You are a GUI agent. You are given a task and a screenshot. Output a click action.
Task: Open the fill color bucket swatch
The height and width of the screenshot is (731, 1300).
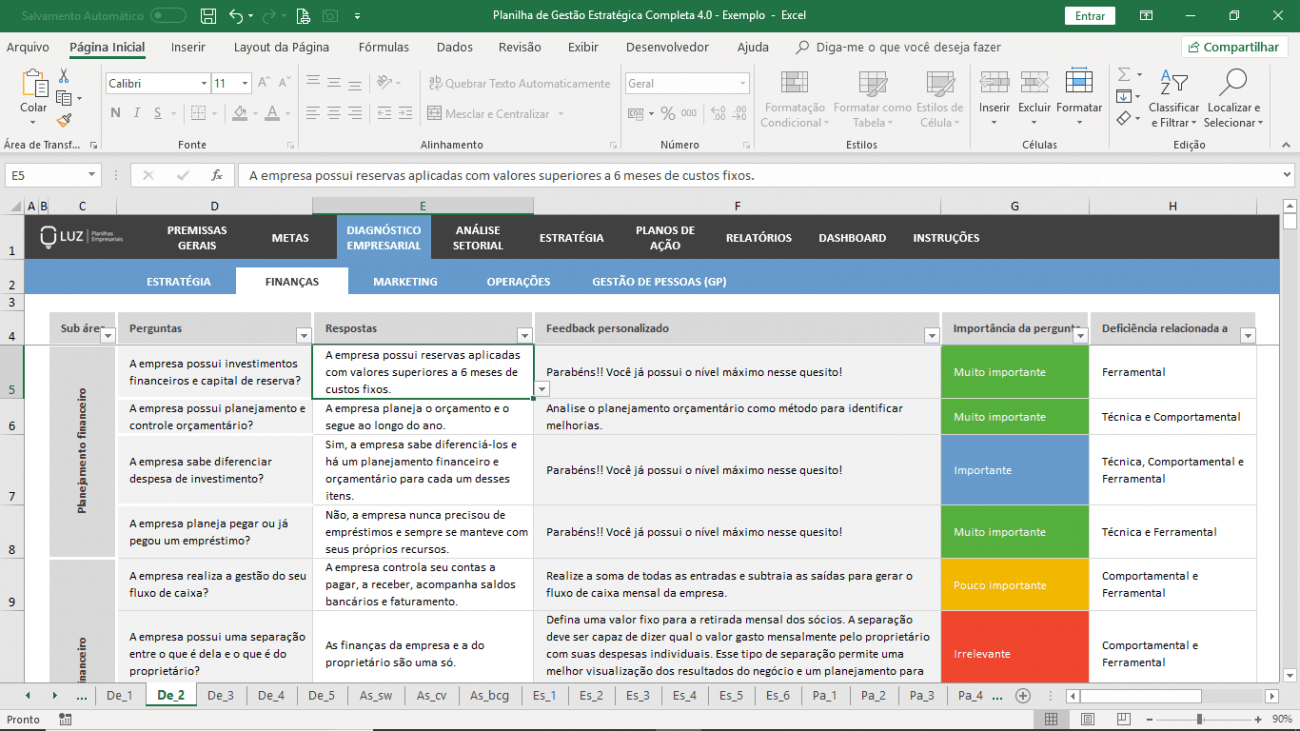(238, 114)
